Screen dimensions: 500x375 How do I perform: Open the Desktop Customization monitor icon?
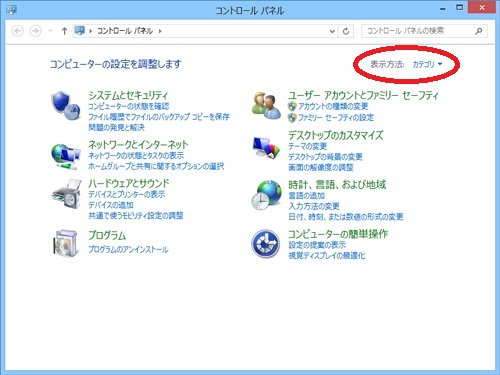(x=266, y=147)
